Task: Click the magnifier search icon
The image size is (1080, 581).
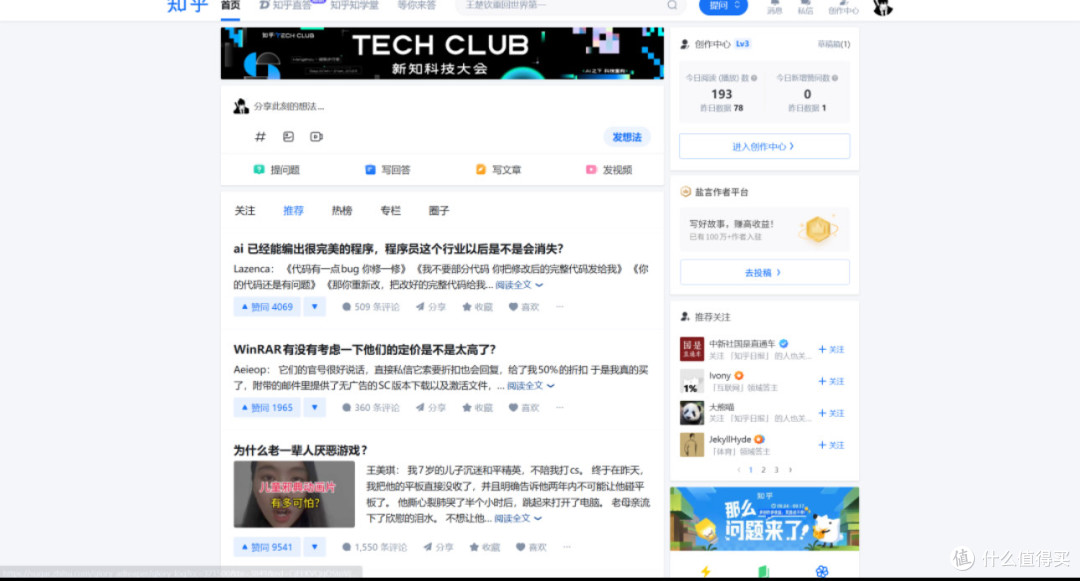Action: (x=672, y=6)
